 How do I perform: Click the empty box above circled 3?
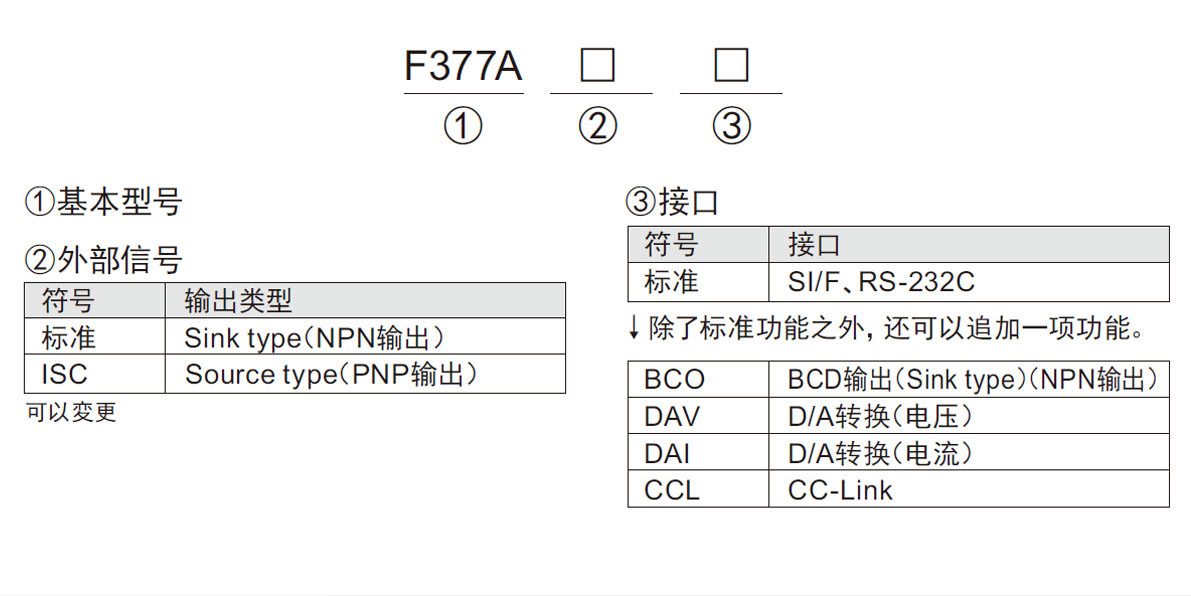[x=731, y=66]
